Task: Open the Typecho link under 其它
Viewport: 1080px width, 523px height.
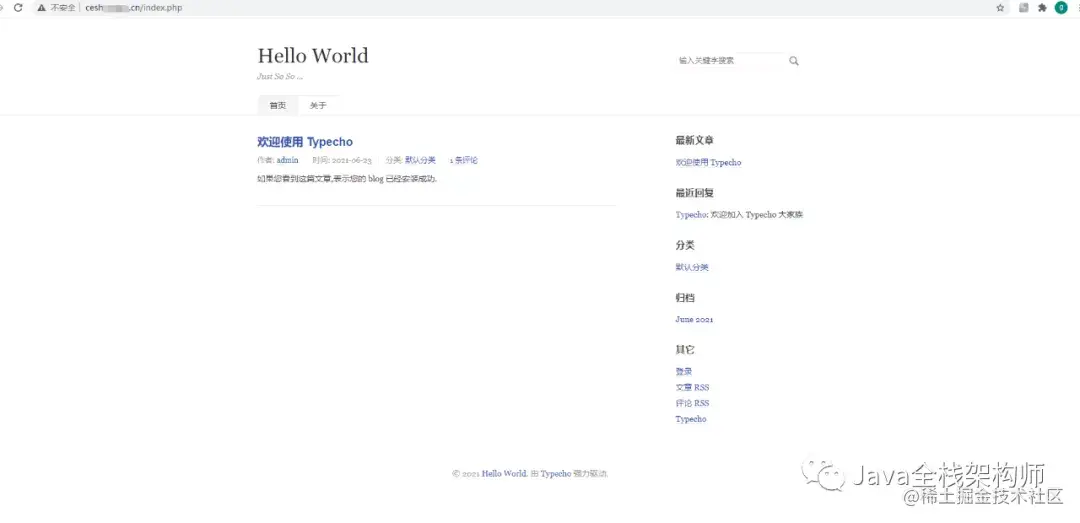Action: point(691,419)
